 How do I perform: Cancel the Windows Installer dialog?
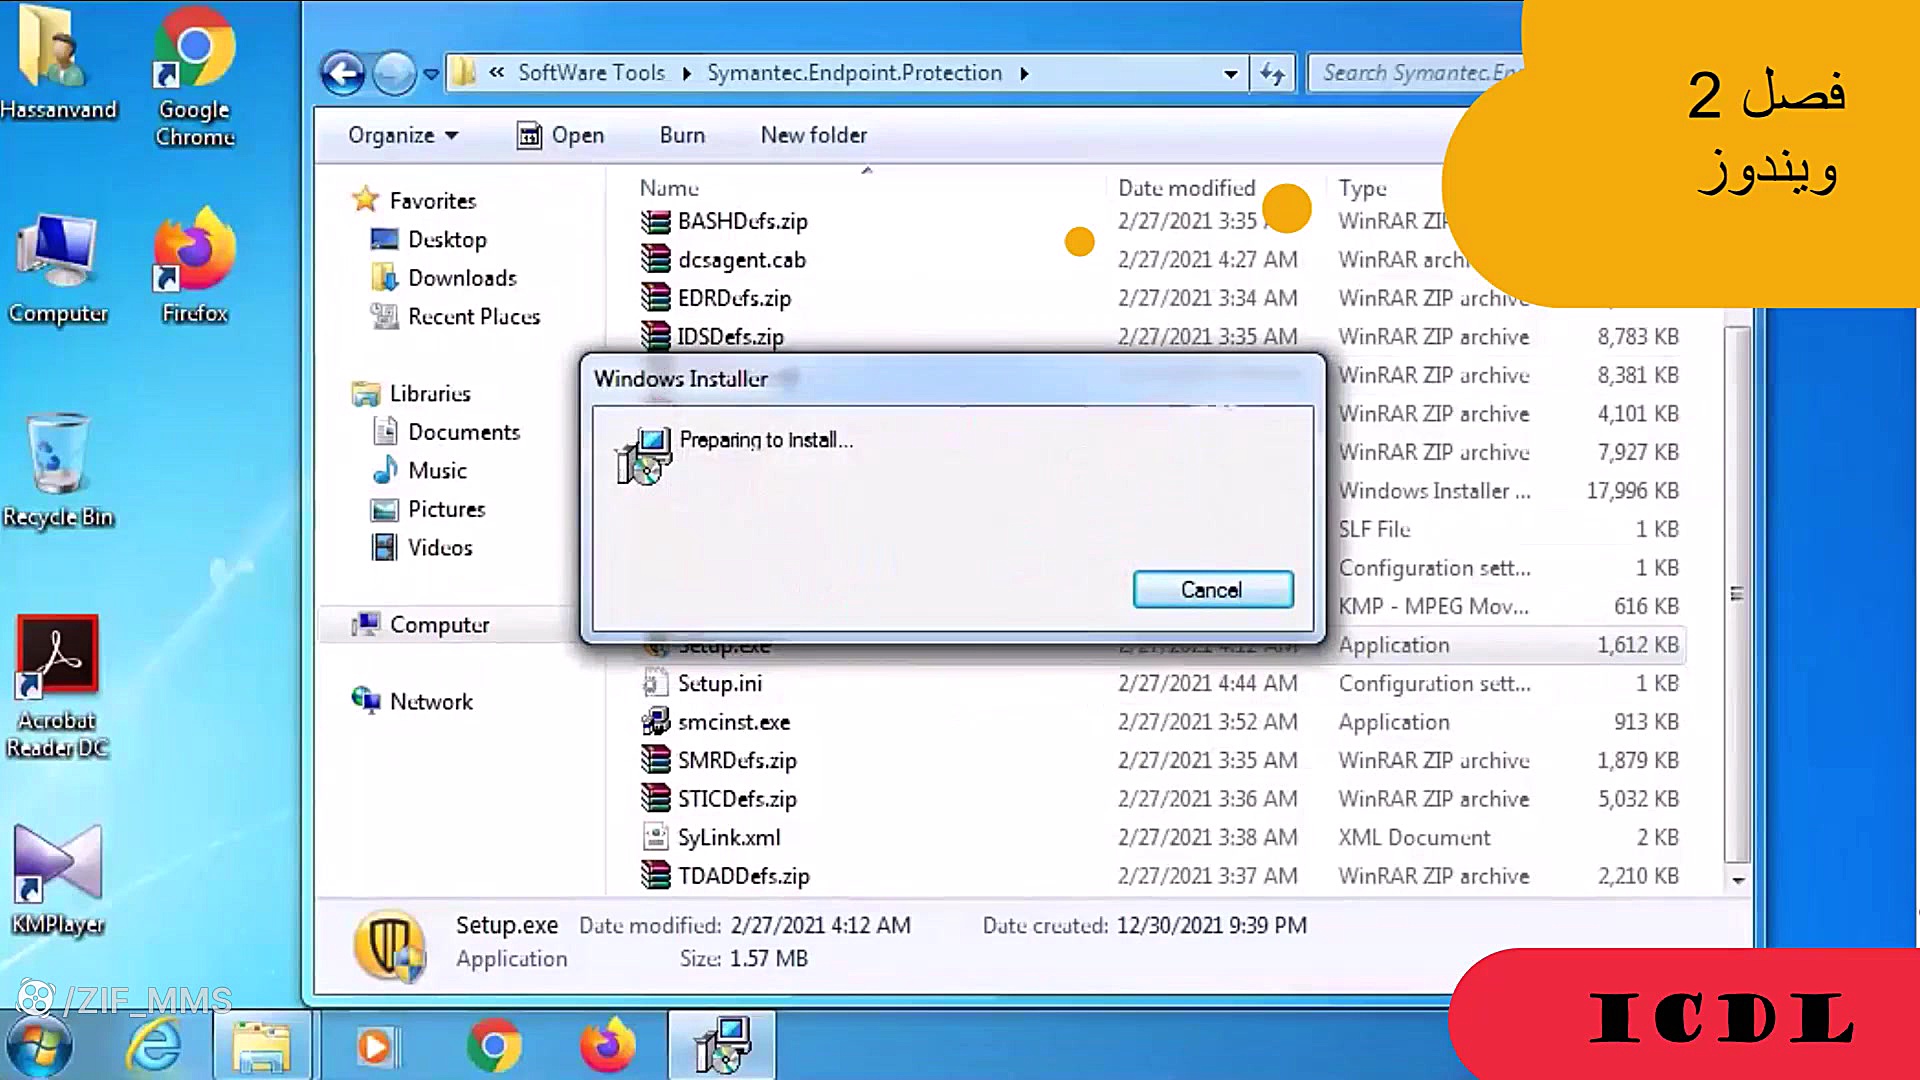(1212, 589)
